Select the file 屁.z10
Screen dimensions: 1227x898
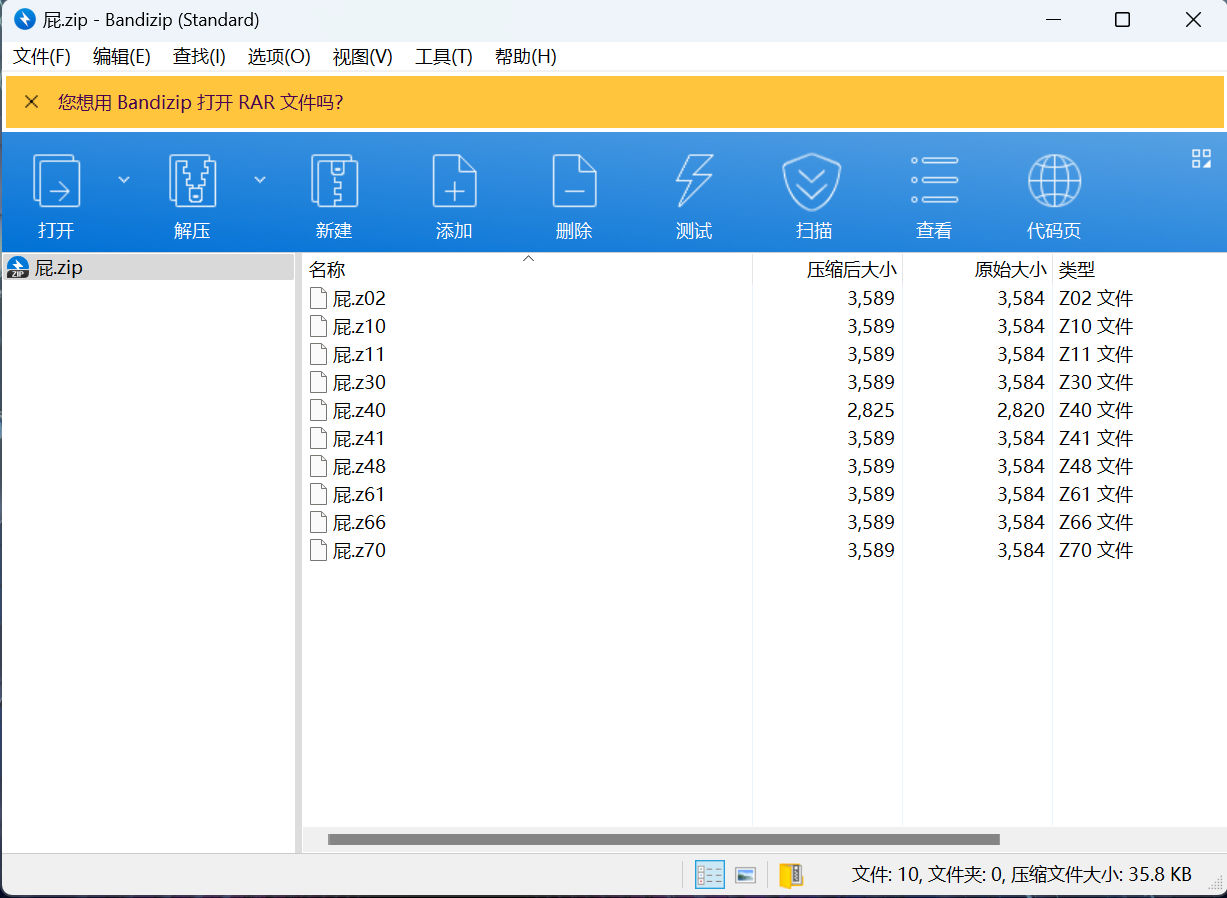(359, 326)
